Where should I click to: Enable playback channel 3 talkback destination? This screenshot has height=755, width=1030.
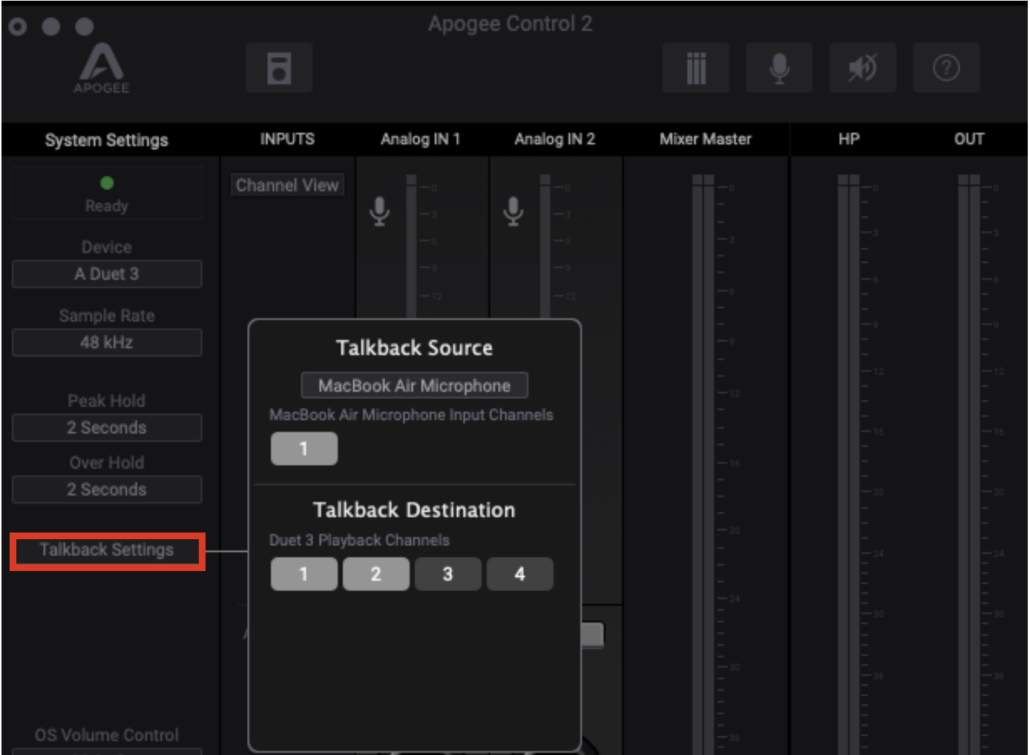pos(448,573)
